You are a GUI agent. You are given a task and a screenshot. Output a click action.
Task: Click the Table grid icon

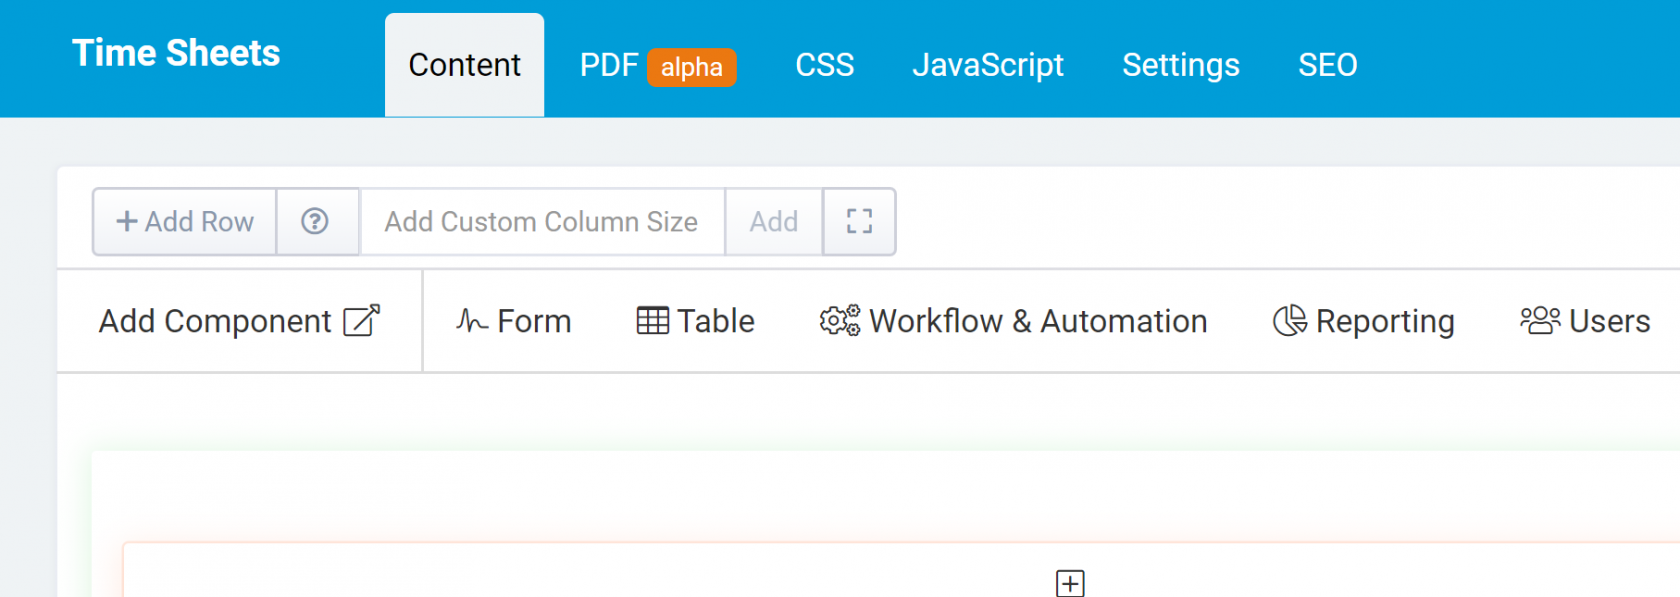[652, 321]
